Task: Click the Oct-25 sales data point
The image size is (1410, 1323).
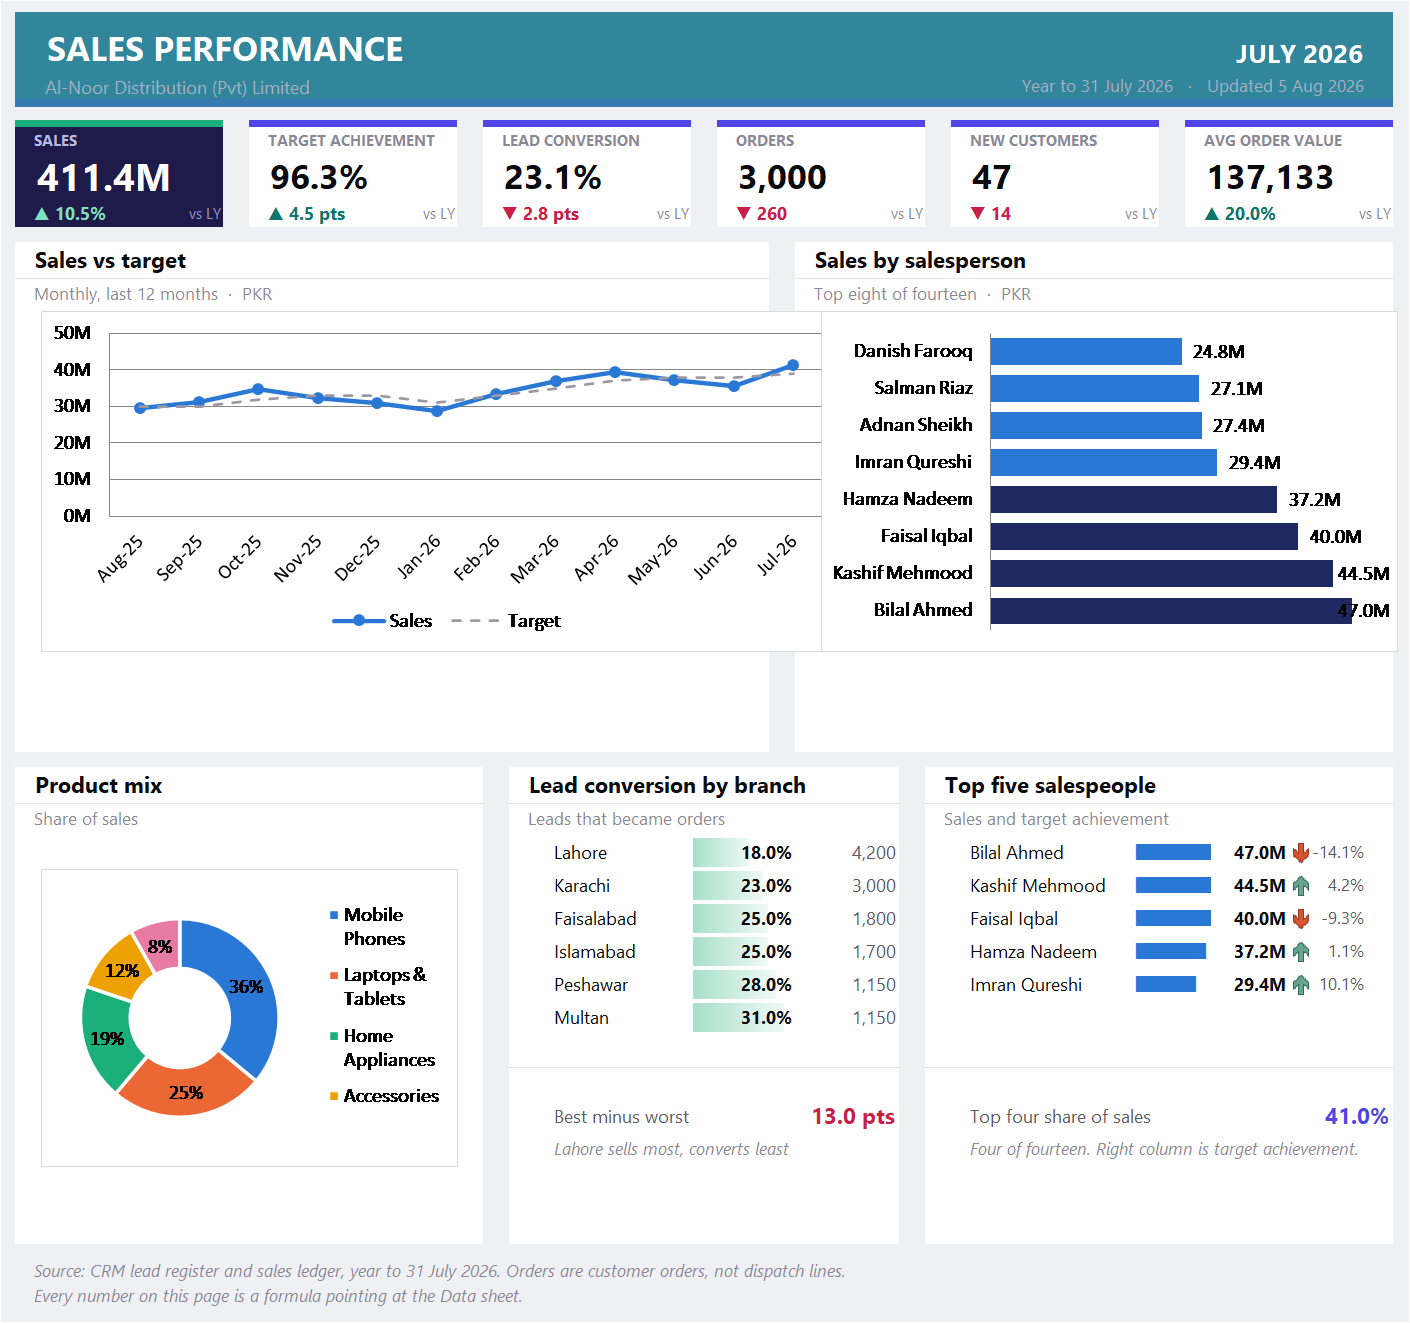Action: (x=258, y=389)
